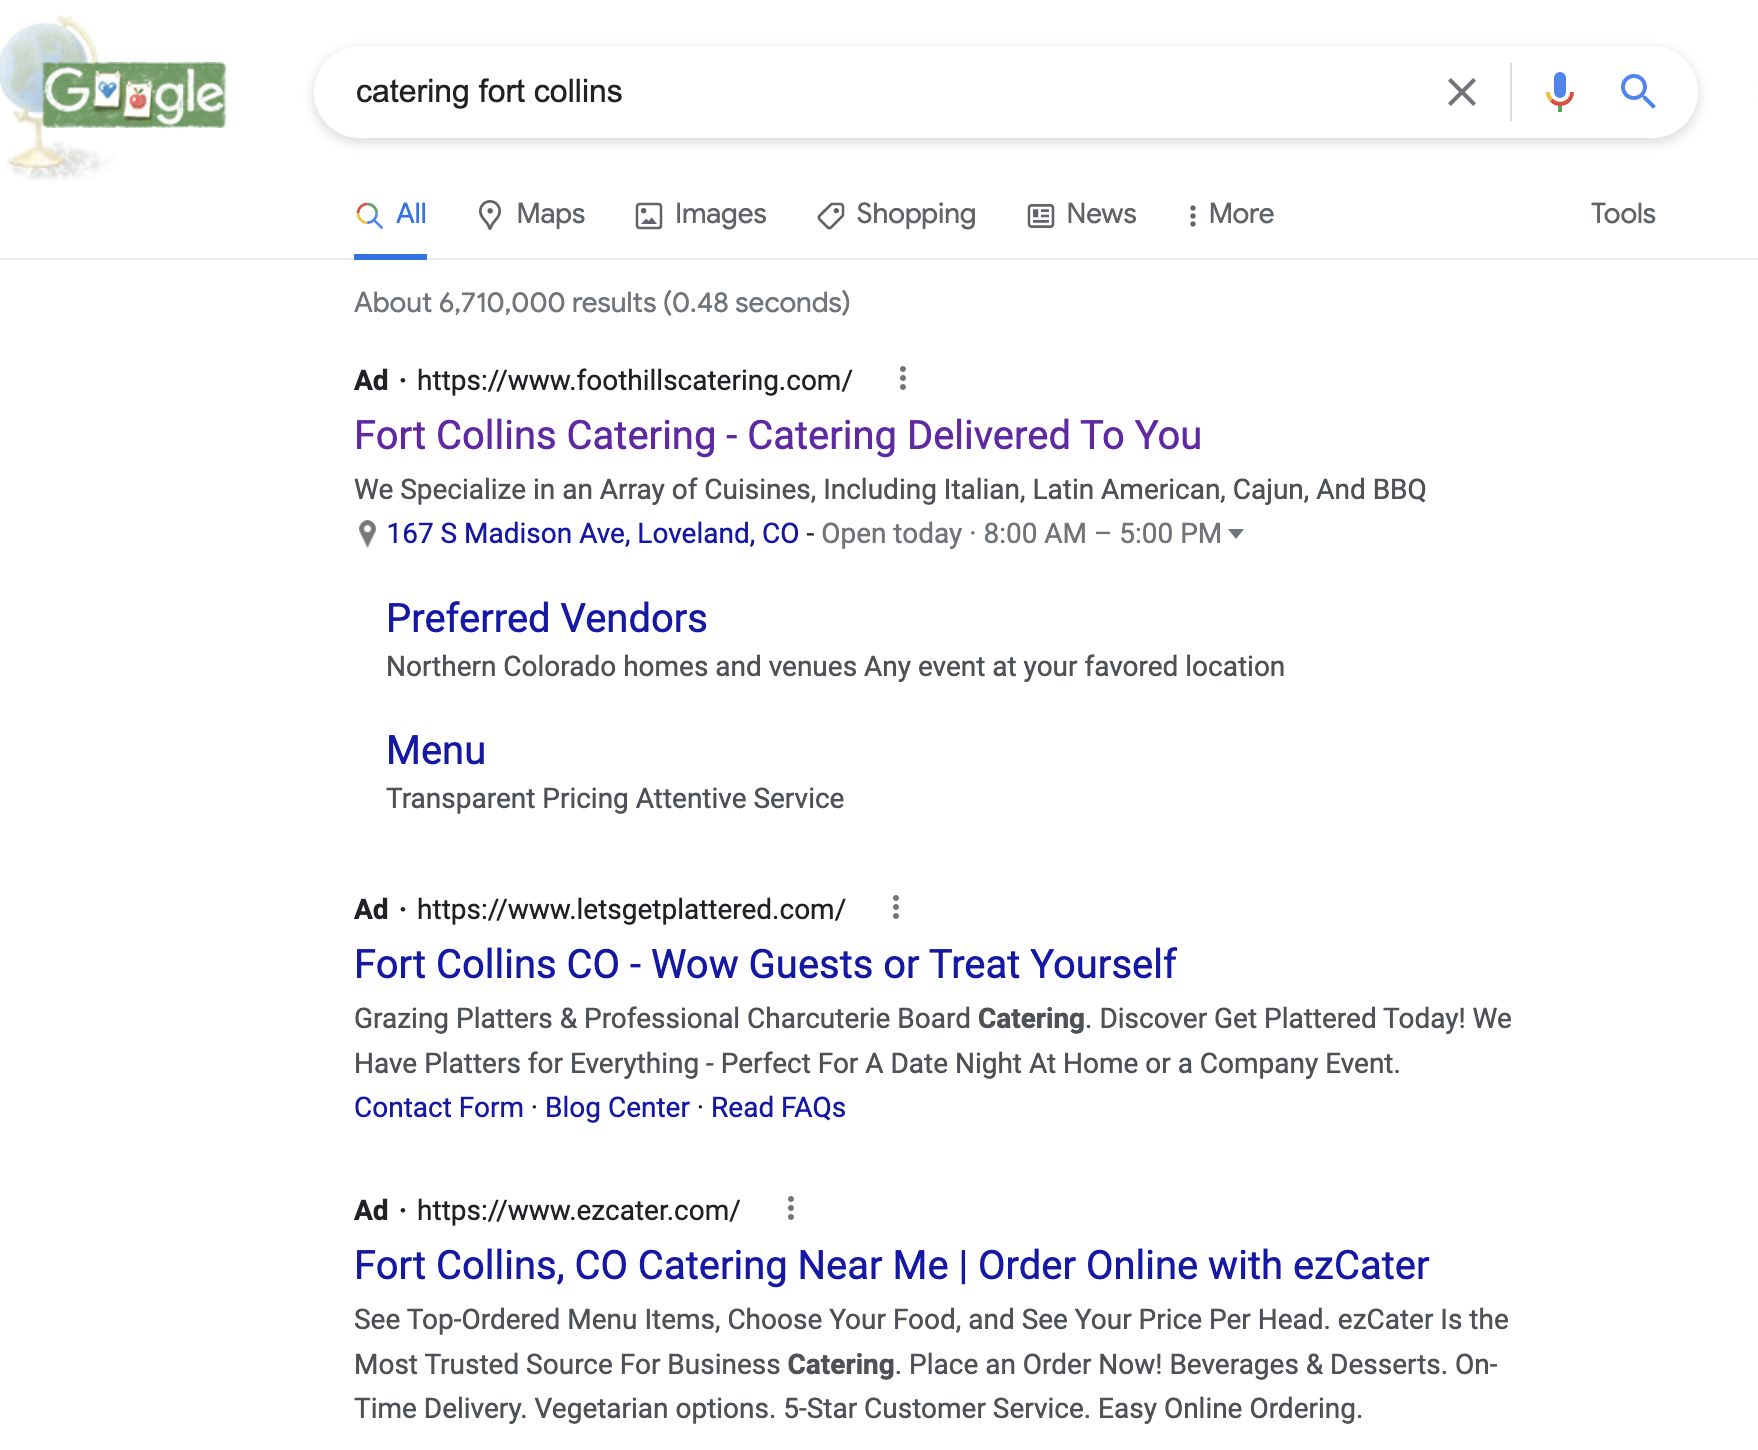Click the 167 S Madison Ave, Loveland address link
The height and width of the screenshot is (1450, 1758).
coord(593,534)
